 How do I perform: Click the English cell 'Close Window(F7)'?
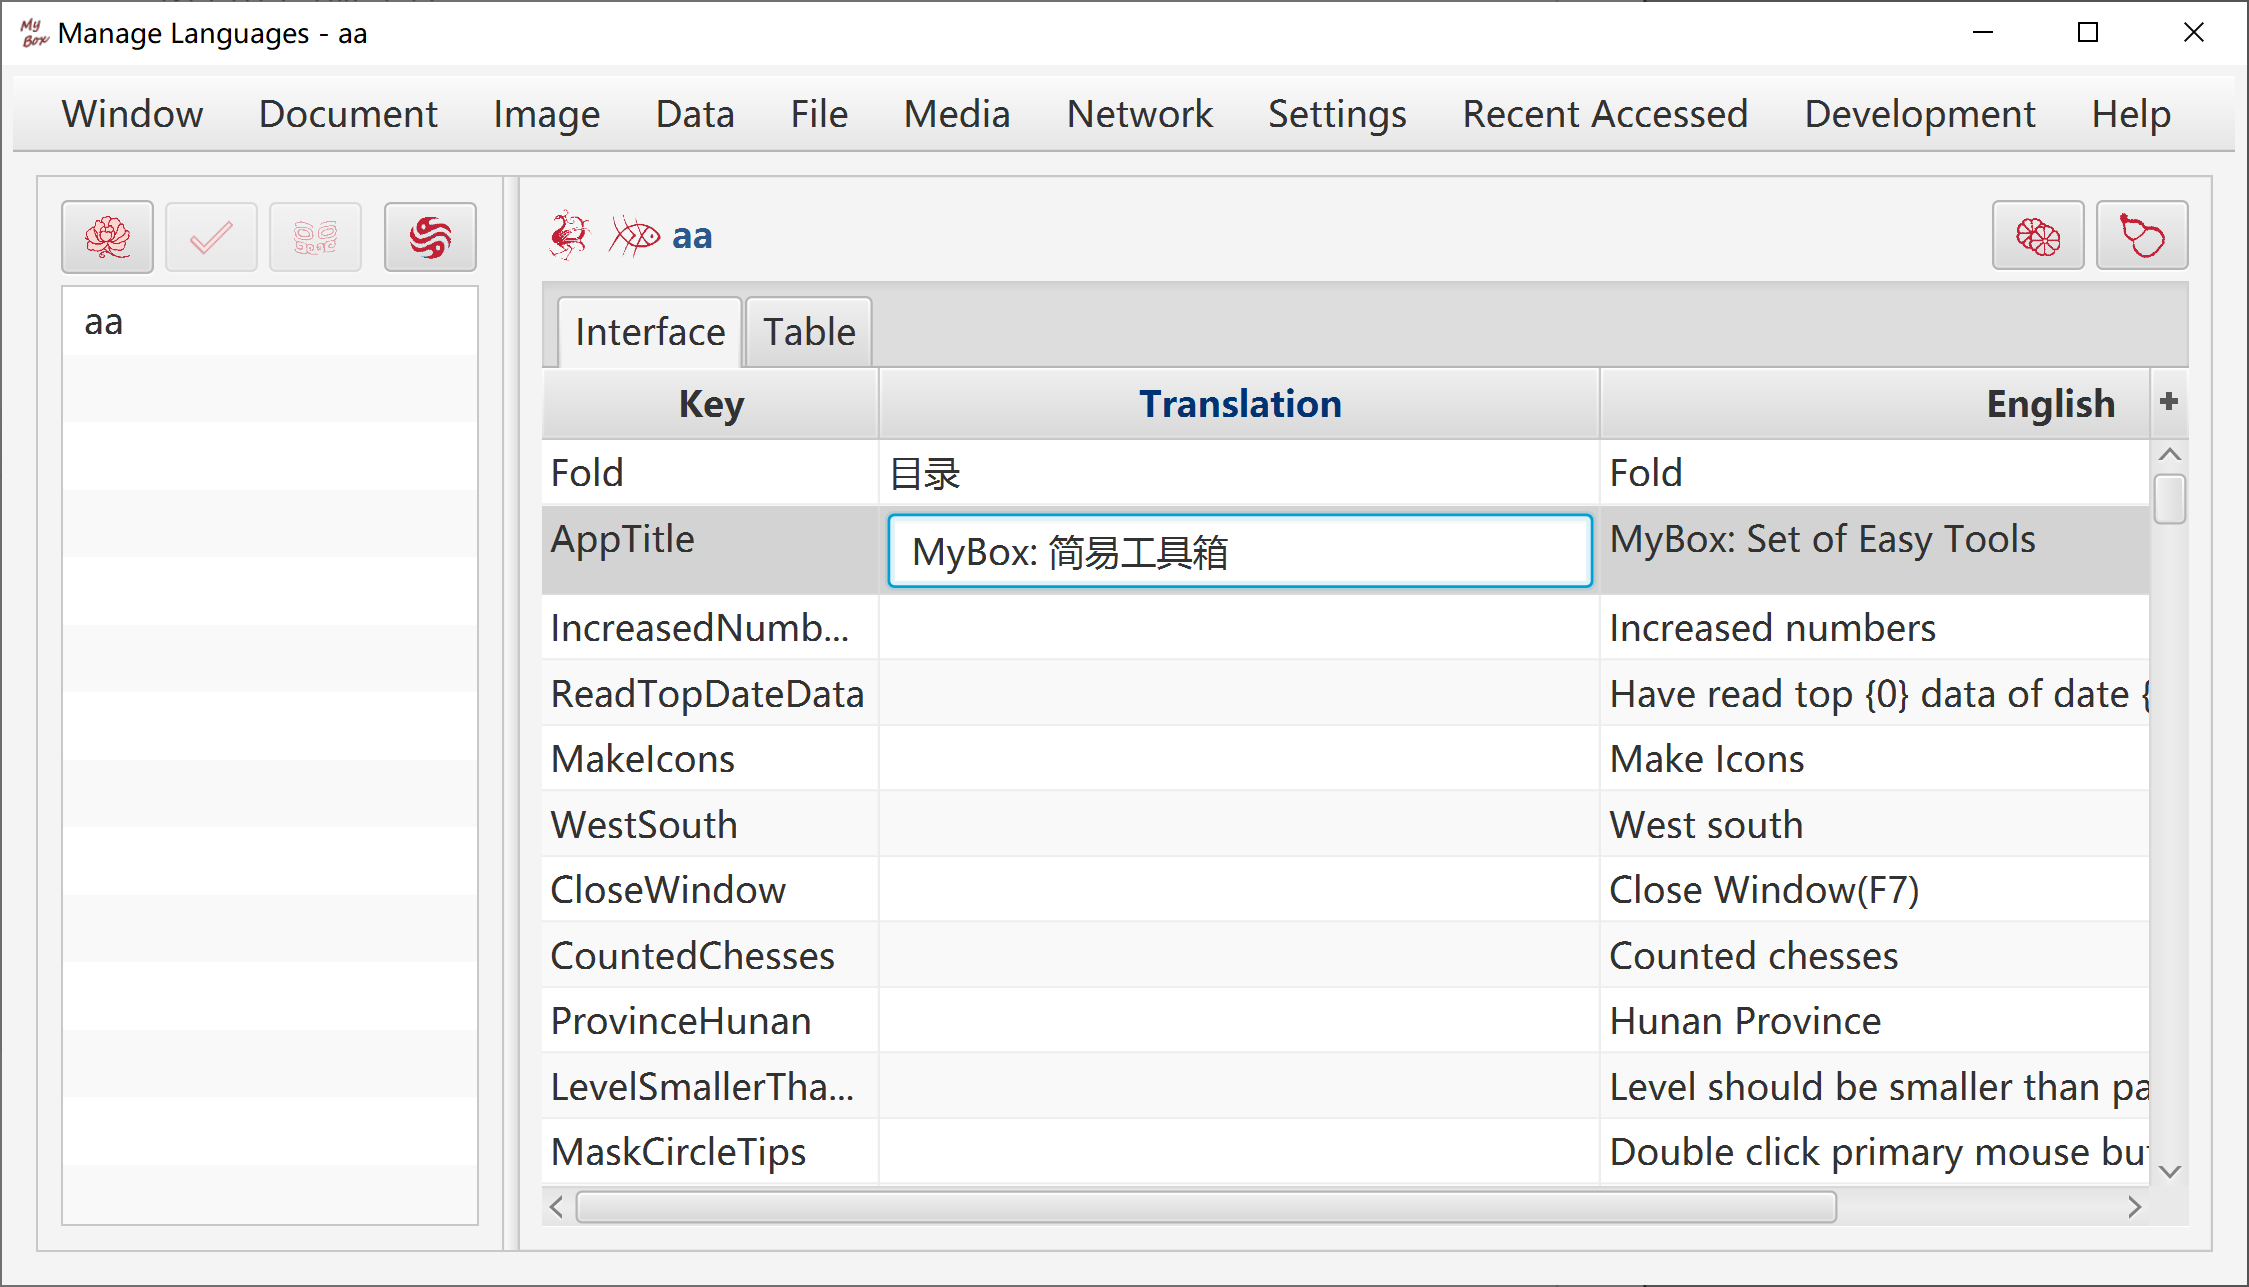1875,890
